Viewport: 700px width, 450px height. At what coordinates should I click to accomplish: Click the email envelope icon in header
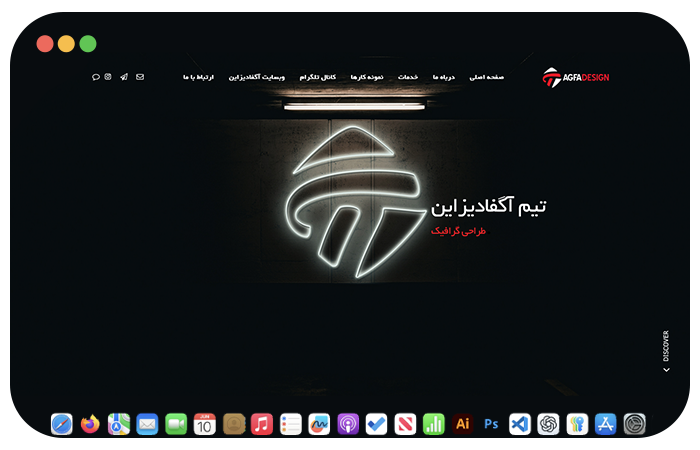pyautogui.click(x=140, y=77)
